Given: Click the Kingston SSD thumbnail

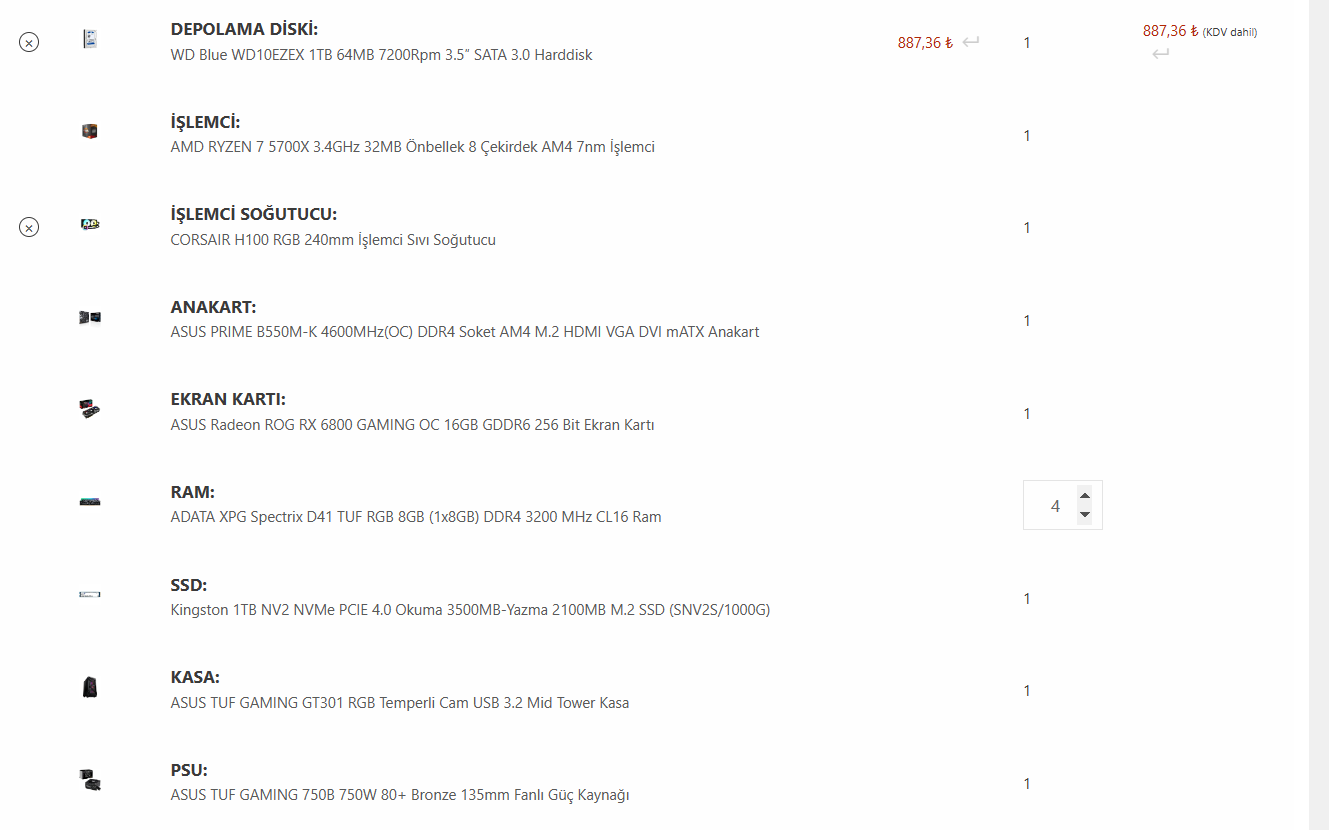Looking at the screenshot, I should (90, 594).
